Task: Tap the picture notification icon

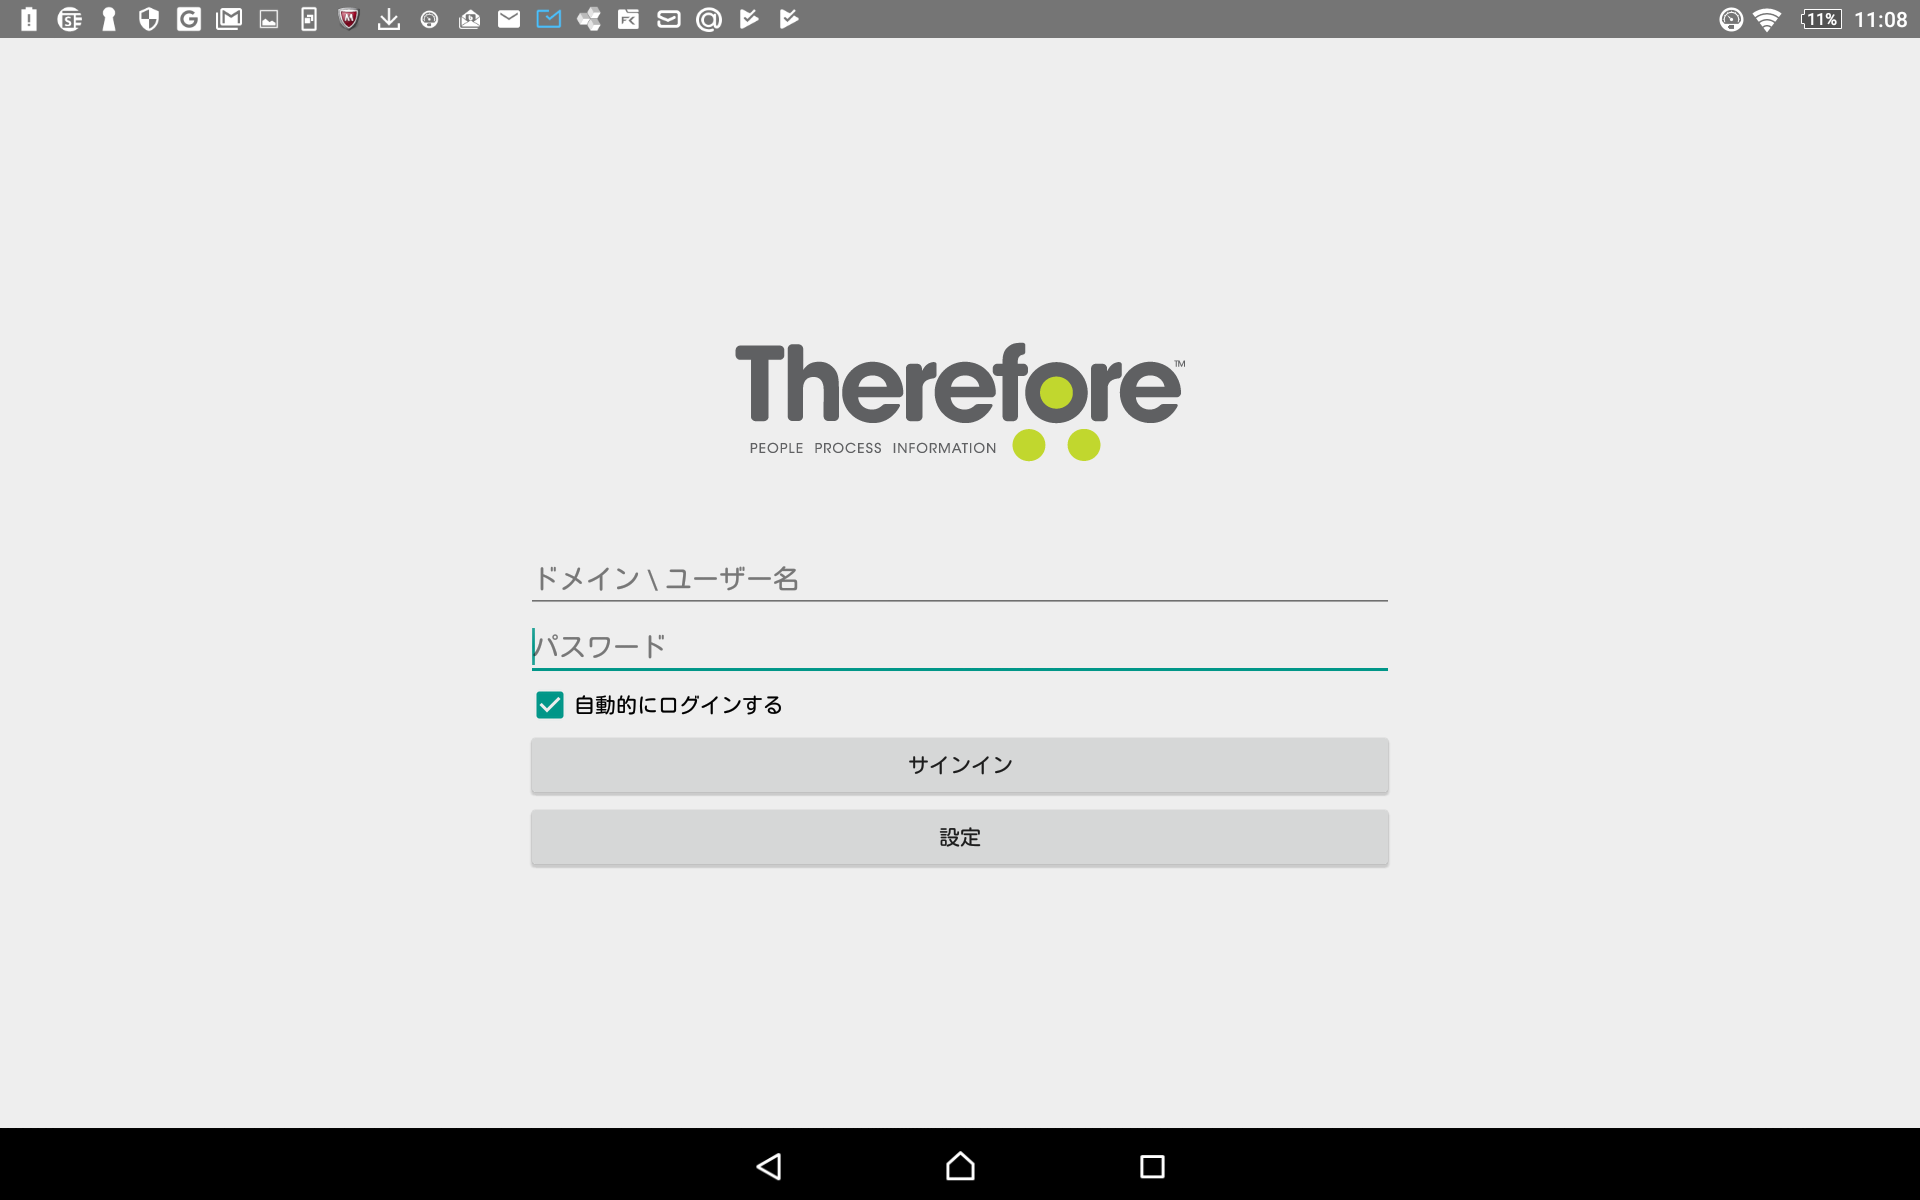Action: tap(269, 19)
